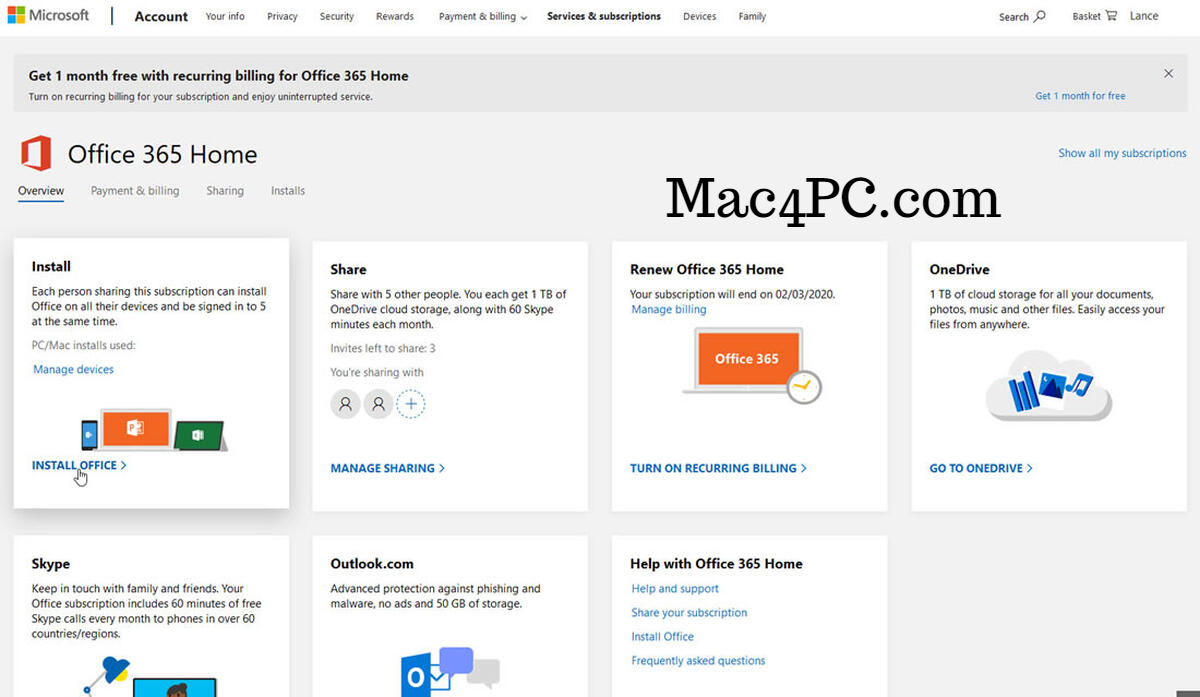Click the Install Office link under Help
Screen dimensions: 1200x697
pos(662,637)
